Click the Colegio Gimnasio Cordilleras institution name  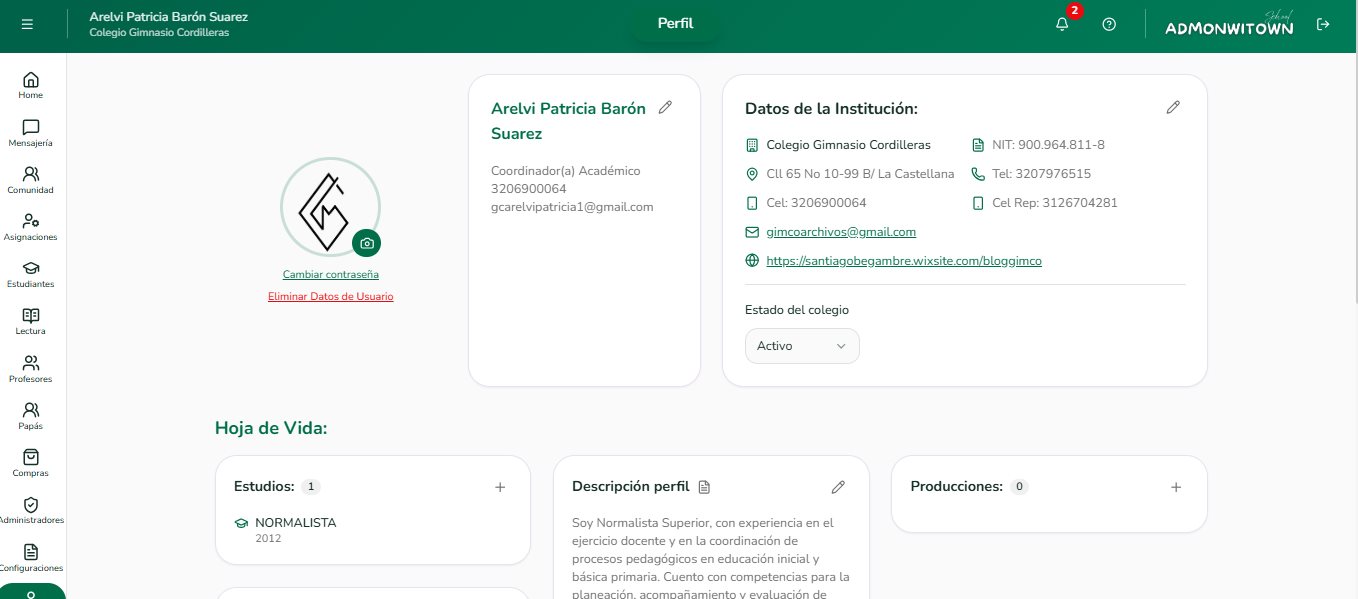pos(848,145)
